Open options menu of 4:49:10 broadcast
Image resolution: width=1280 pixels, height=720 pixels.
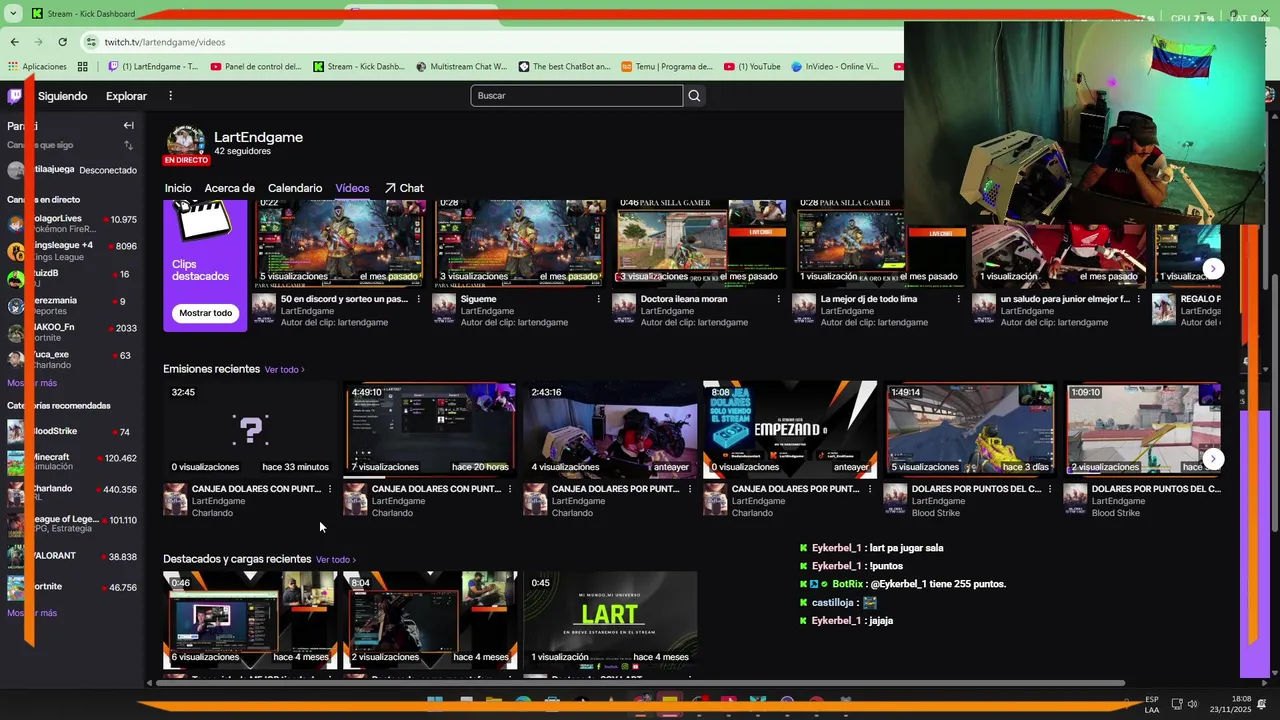pos(510,489)
